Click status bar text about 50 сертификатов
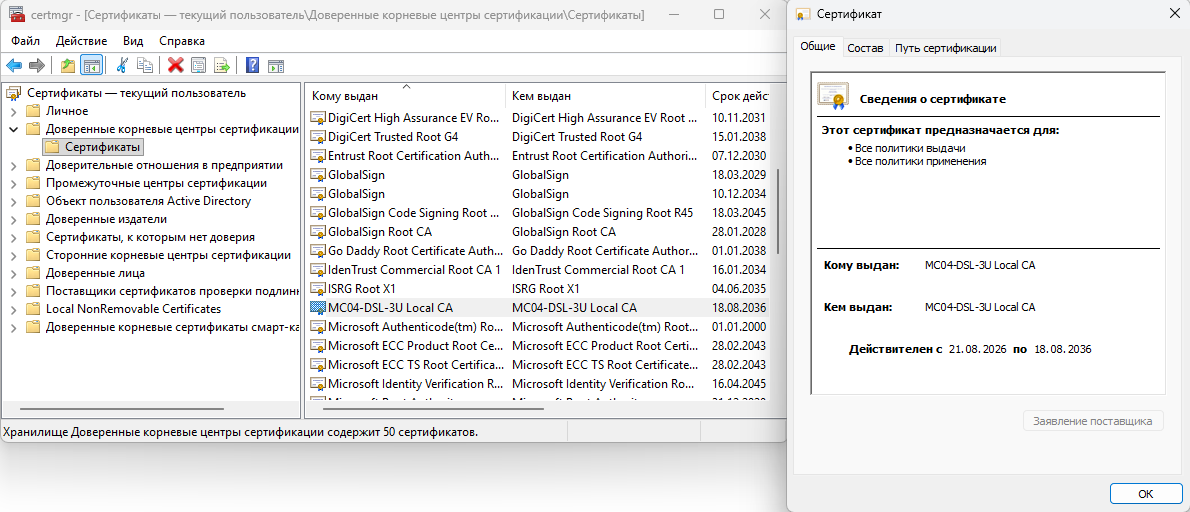The width and height of the screenshot is (1190, 512). [x=241, y=432]
